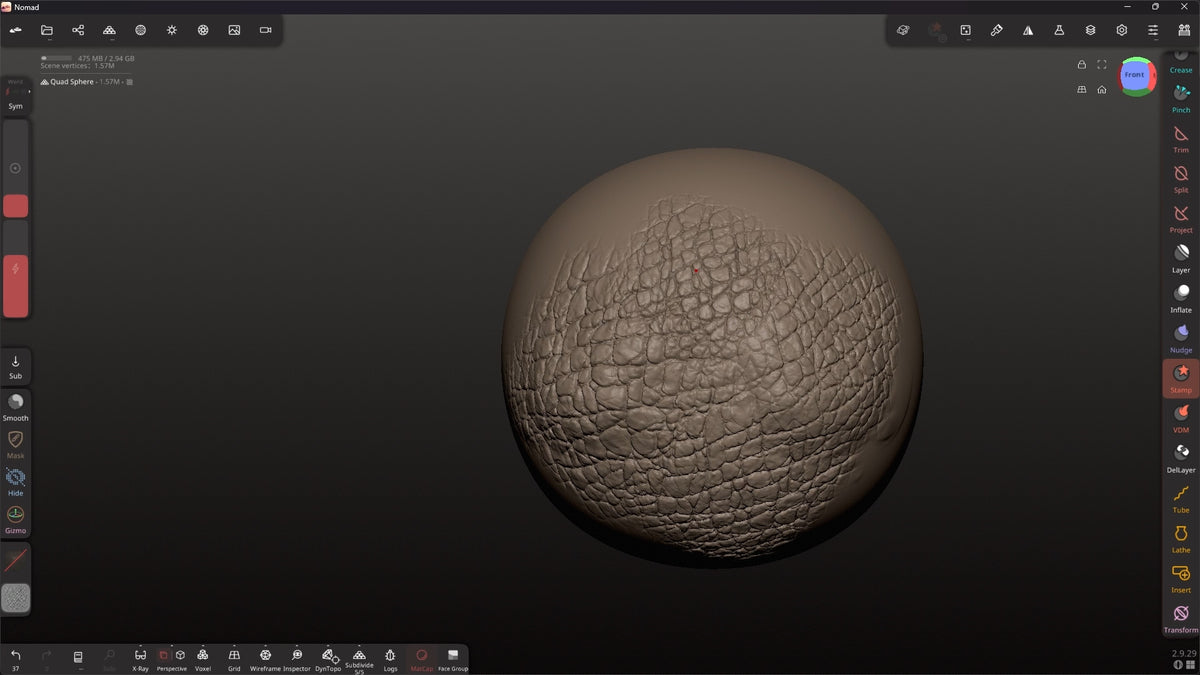The image size is (1200, 675).
Task: Toggle Sub subtract mode
Action: (x=15, y=366)
